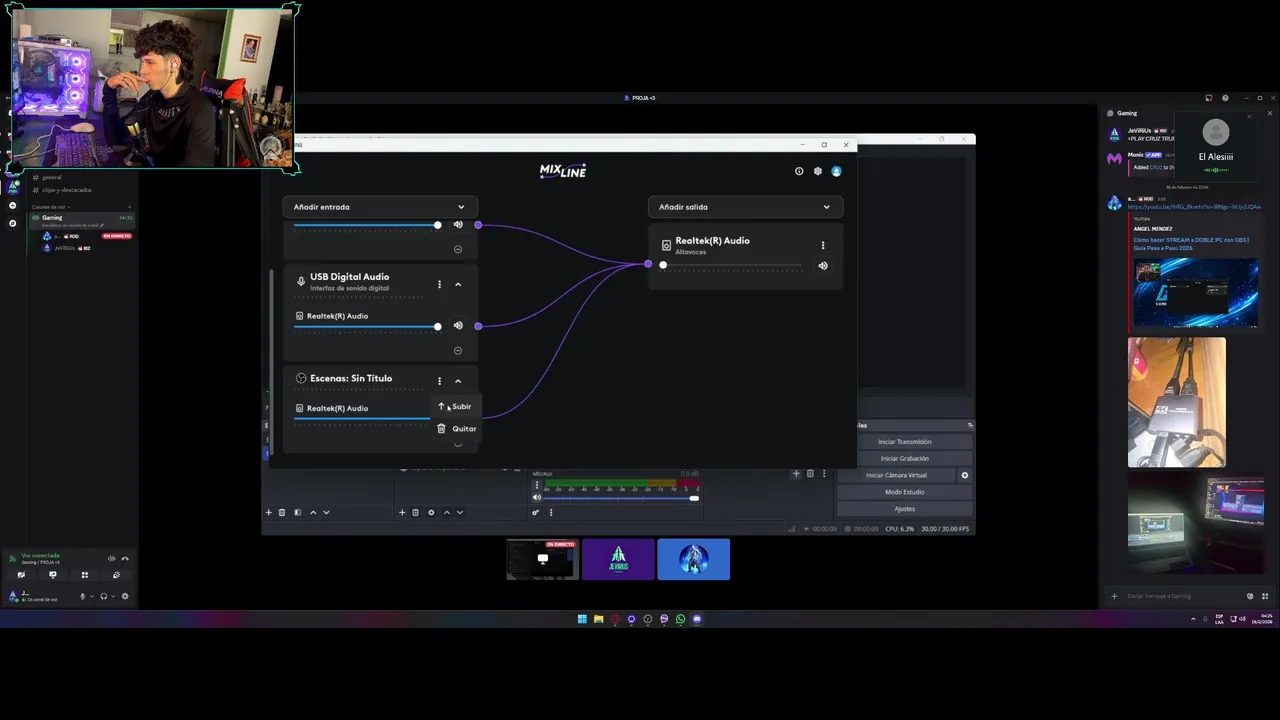Open Discord user settings gear

(125, 597)
